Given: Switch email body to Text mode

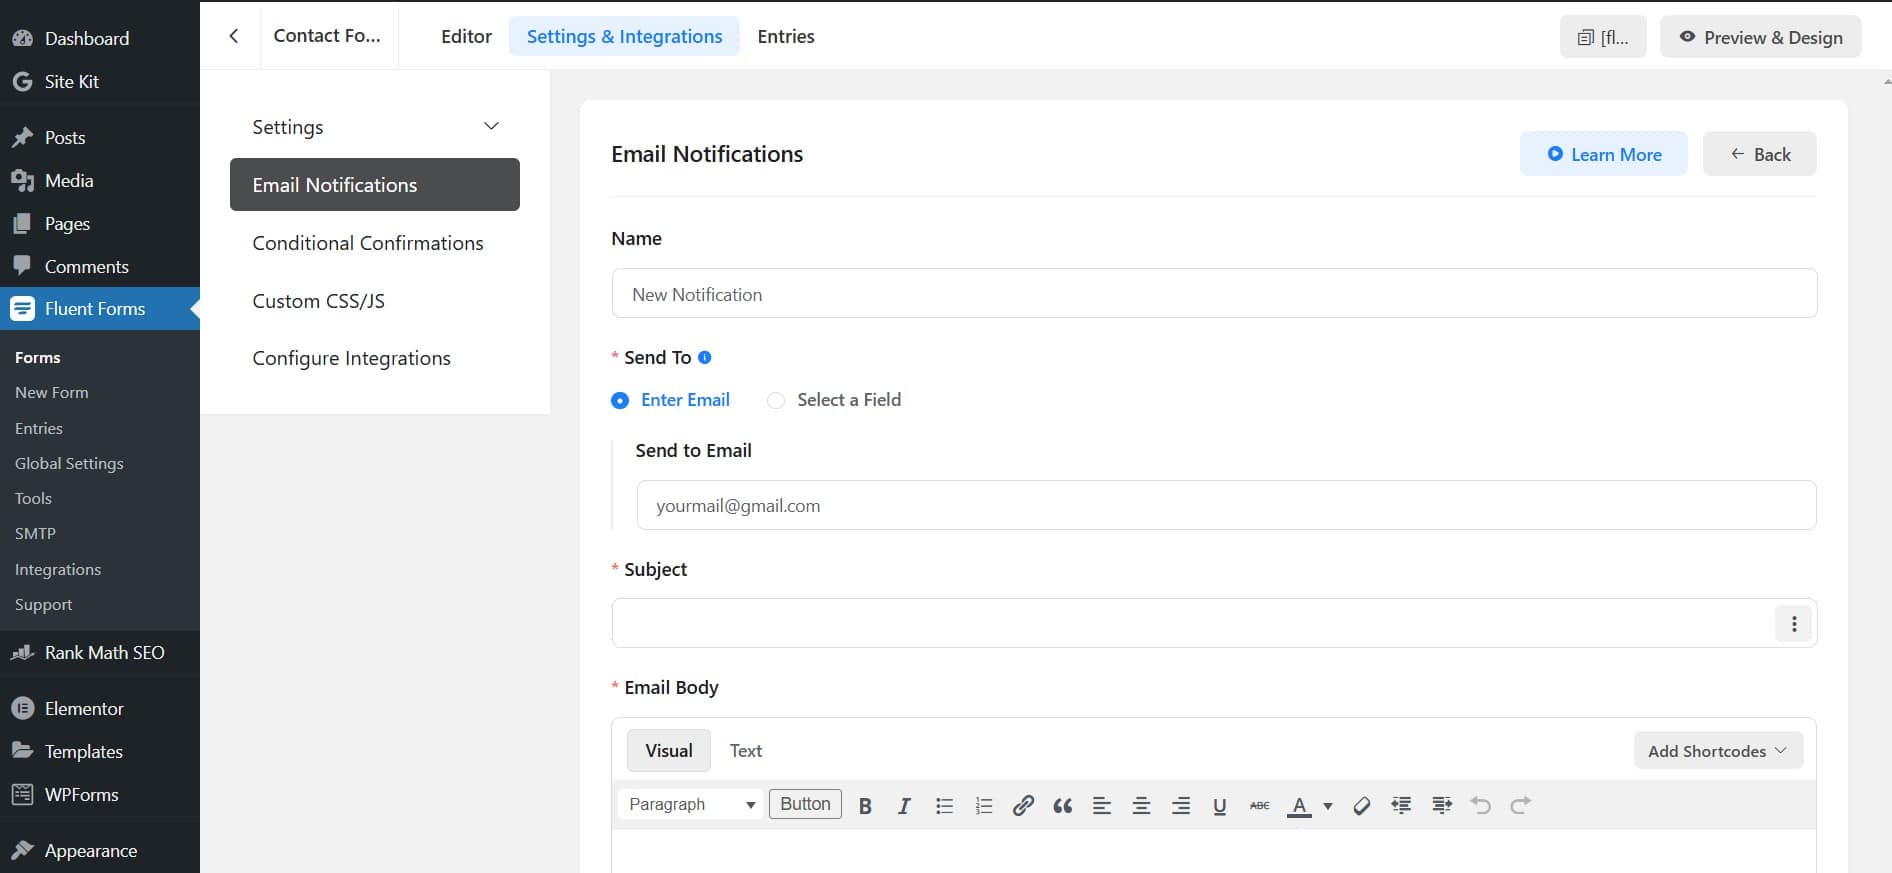Looking at the screenshot, I should click(x=746, y=750).
